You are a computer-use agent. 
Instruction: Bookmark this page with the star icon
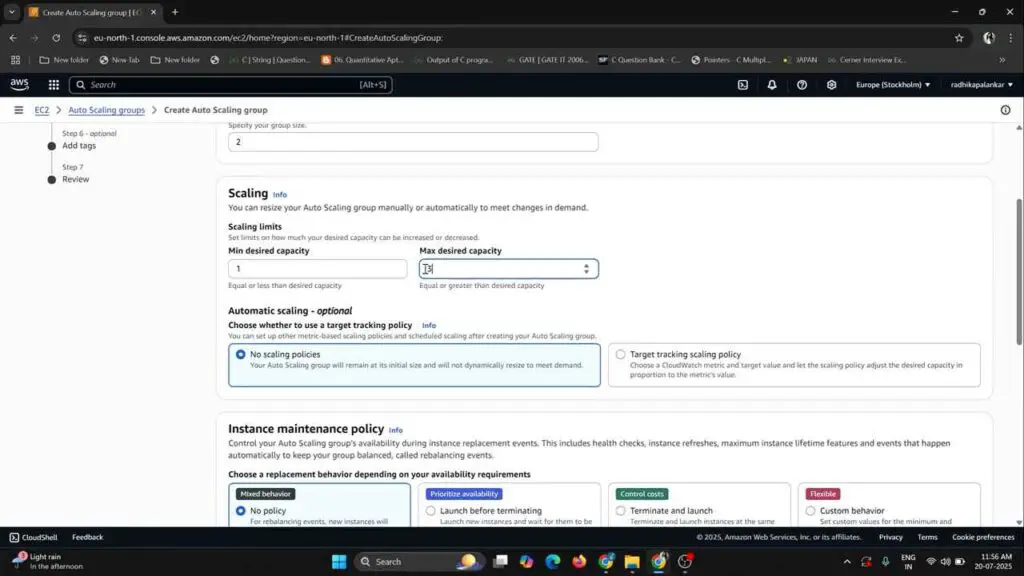[959, 38]
